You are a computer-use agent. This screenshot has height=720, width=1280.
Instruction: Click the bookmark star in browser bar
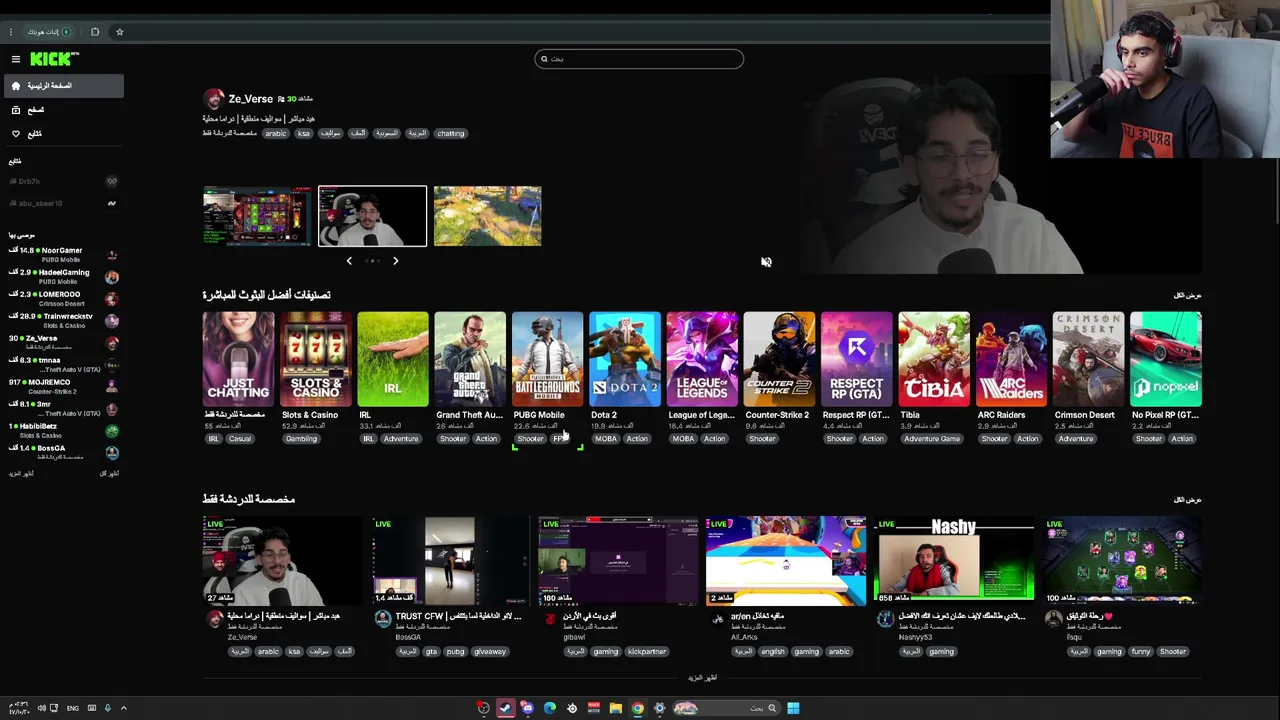[x=119, y=32]
